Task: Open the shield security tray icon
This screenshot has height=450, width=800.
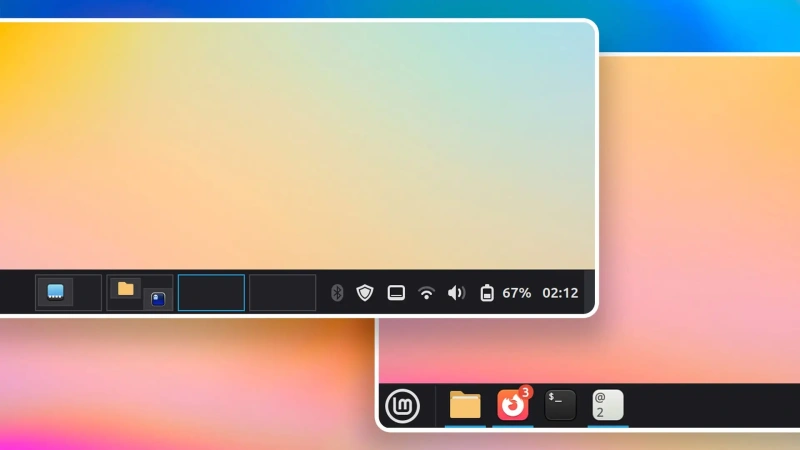Action: click(365, 293)
